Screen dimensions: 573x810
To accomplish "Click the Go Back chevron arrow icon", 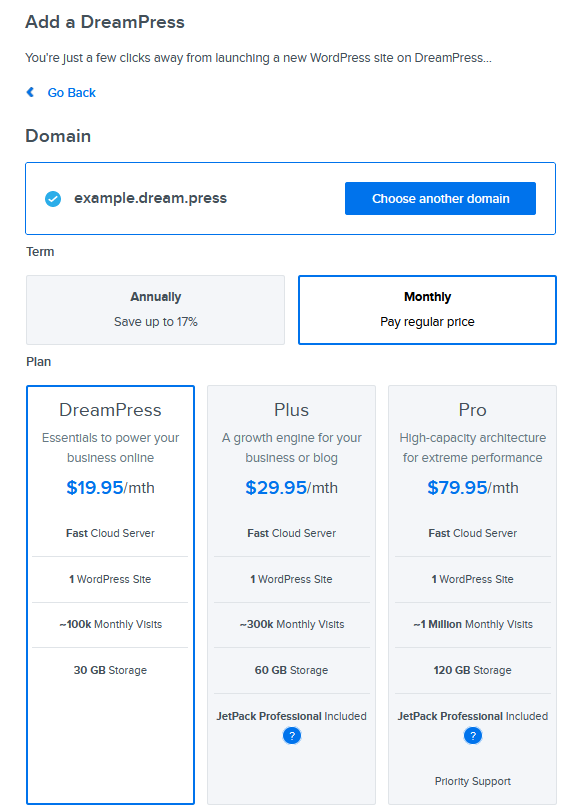I will click(x=30, y=92).
